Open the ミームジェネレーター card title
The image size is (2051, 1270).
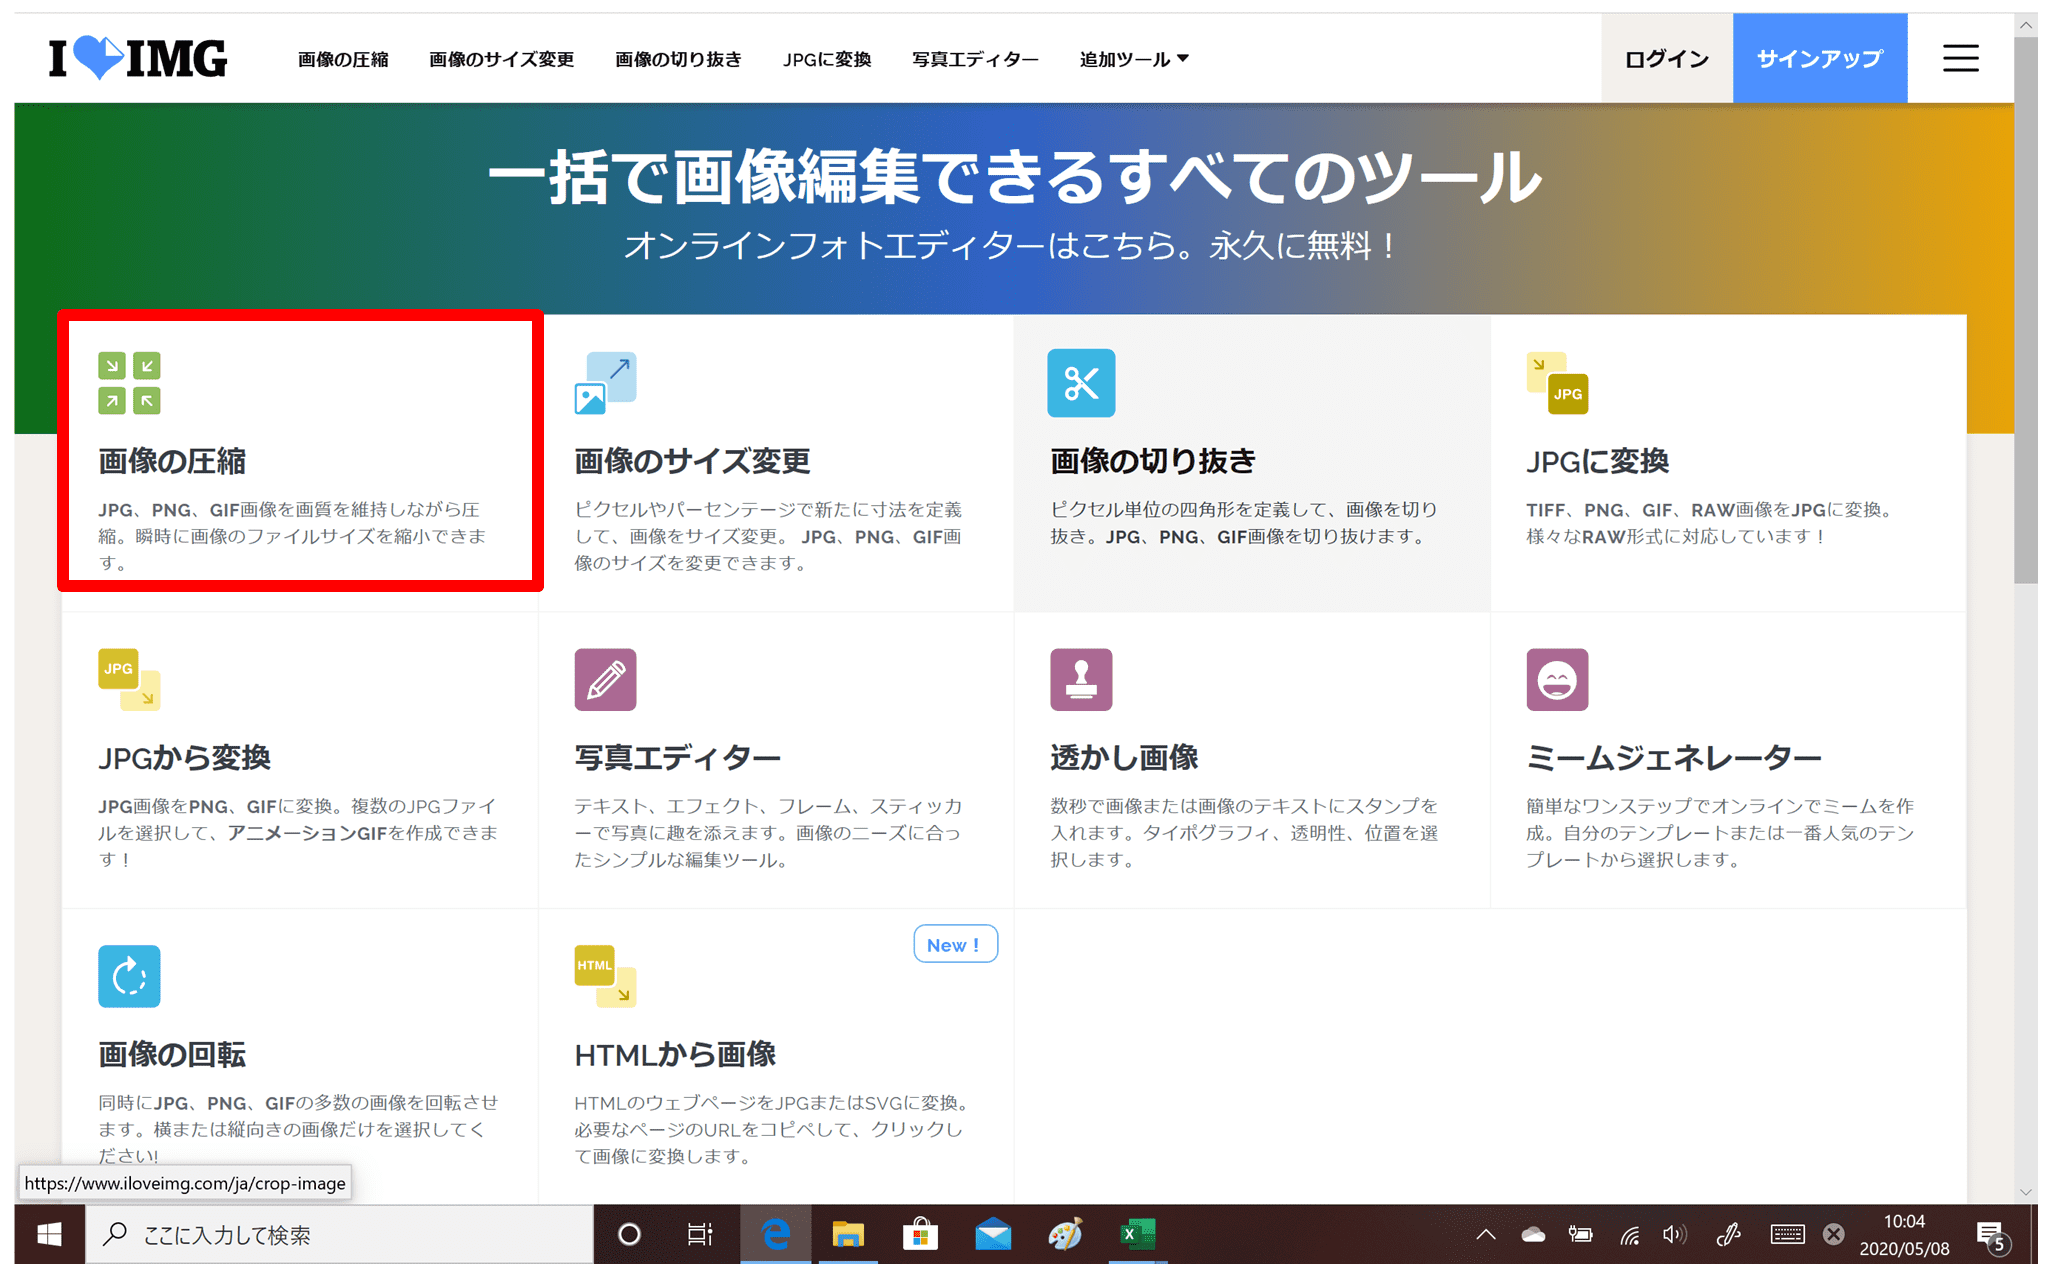click(1673, 758)
